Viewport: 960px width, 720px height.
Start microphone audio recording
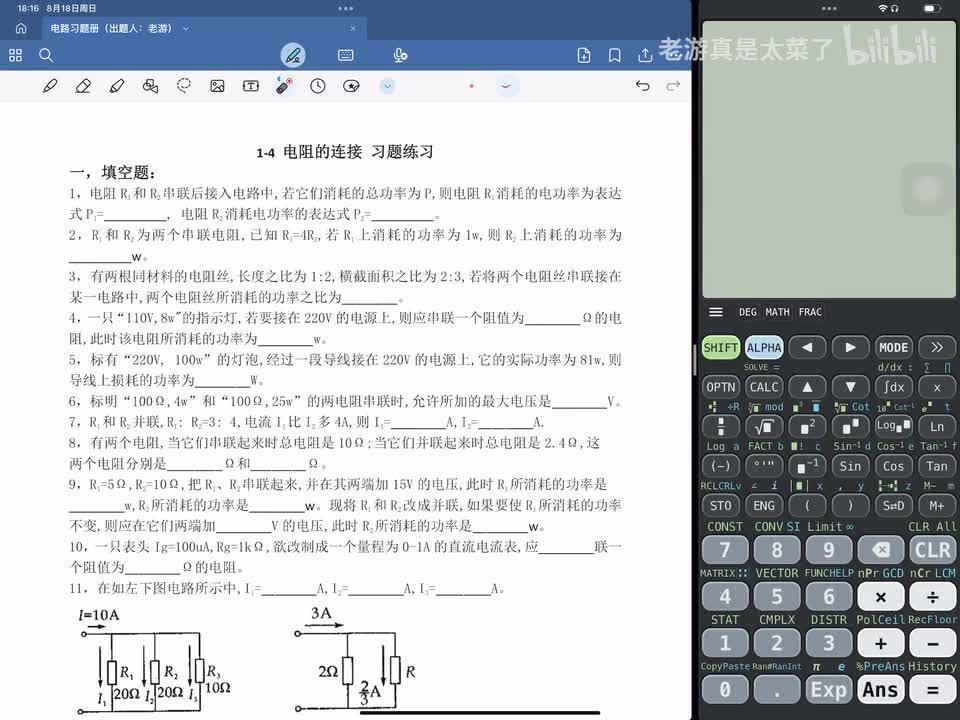[400, 56]
